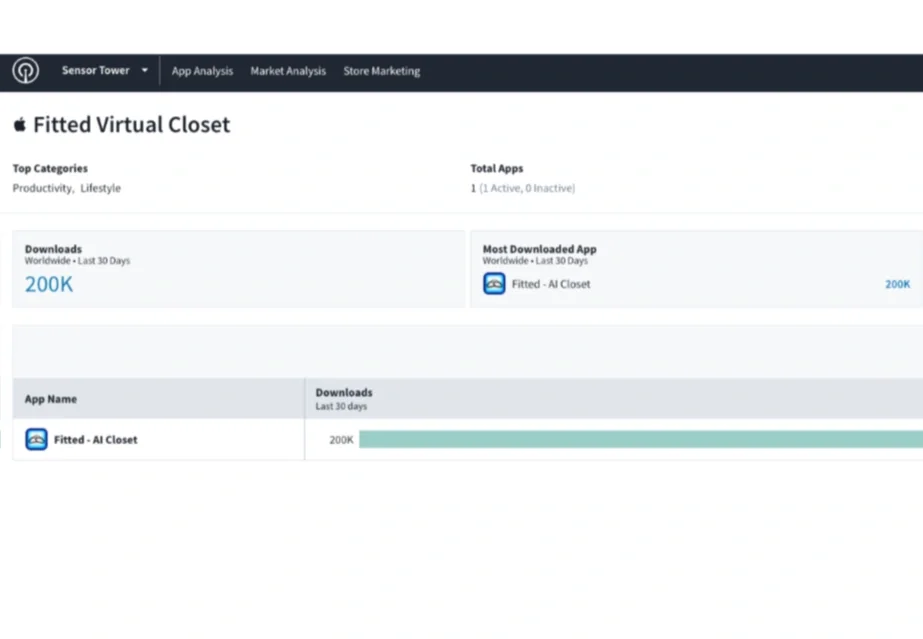The image size is (923, 639).
Task: Click 200K value in Most Downloaded App card
Action: tap(898, 284)
